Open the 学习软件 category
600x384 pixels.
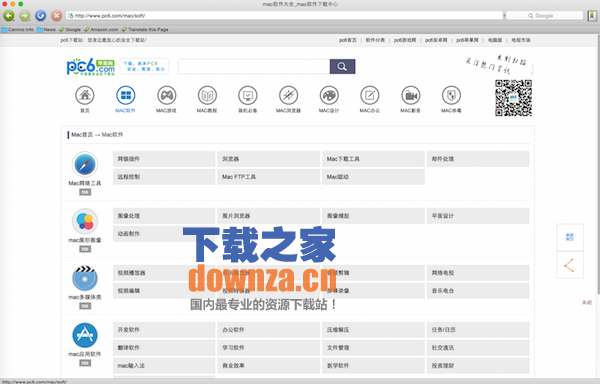(269, 348)
